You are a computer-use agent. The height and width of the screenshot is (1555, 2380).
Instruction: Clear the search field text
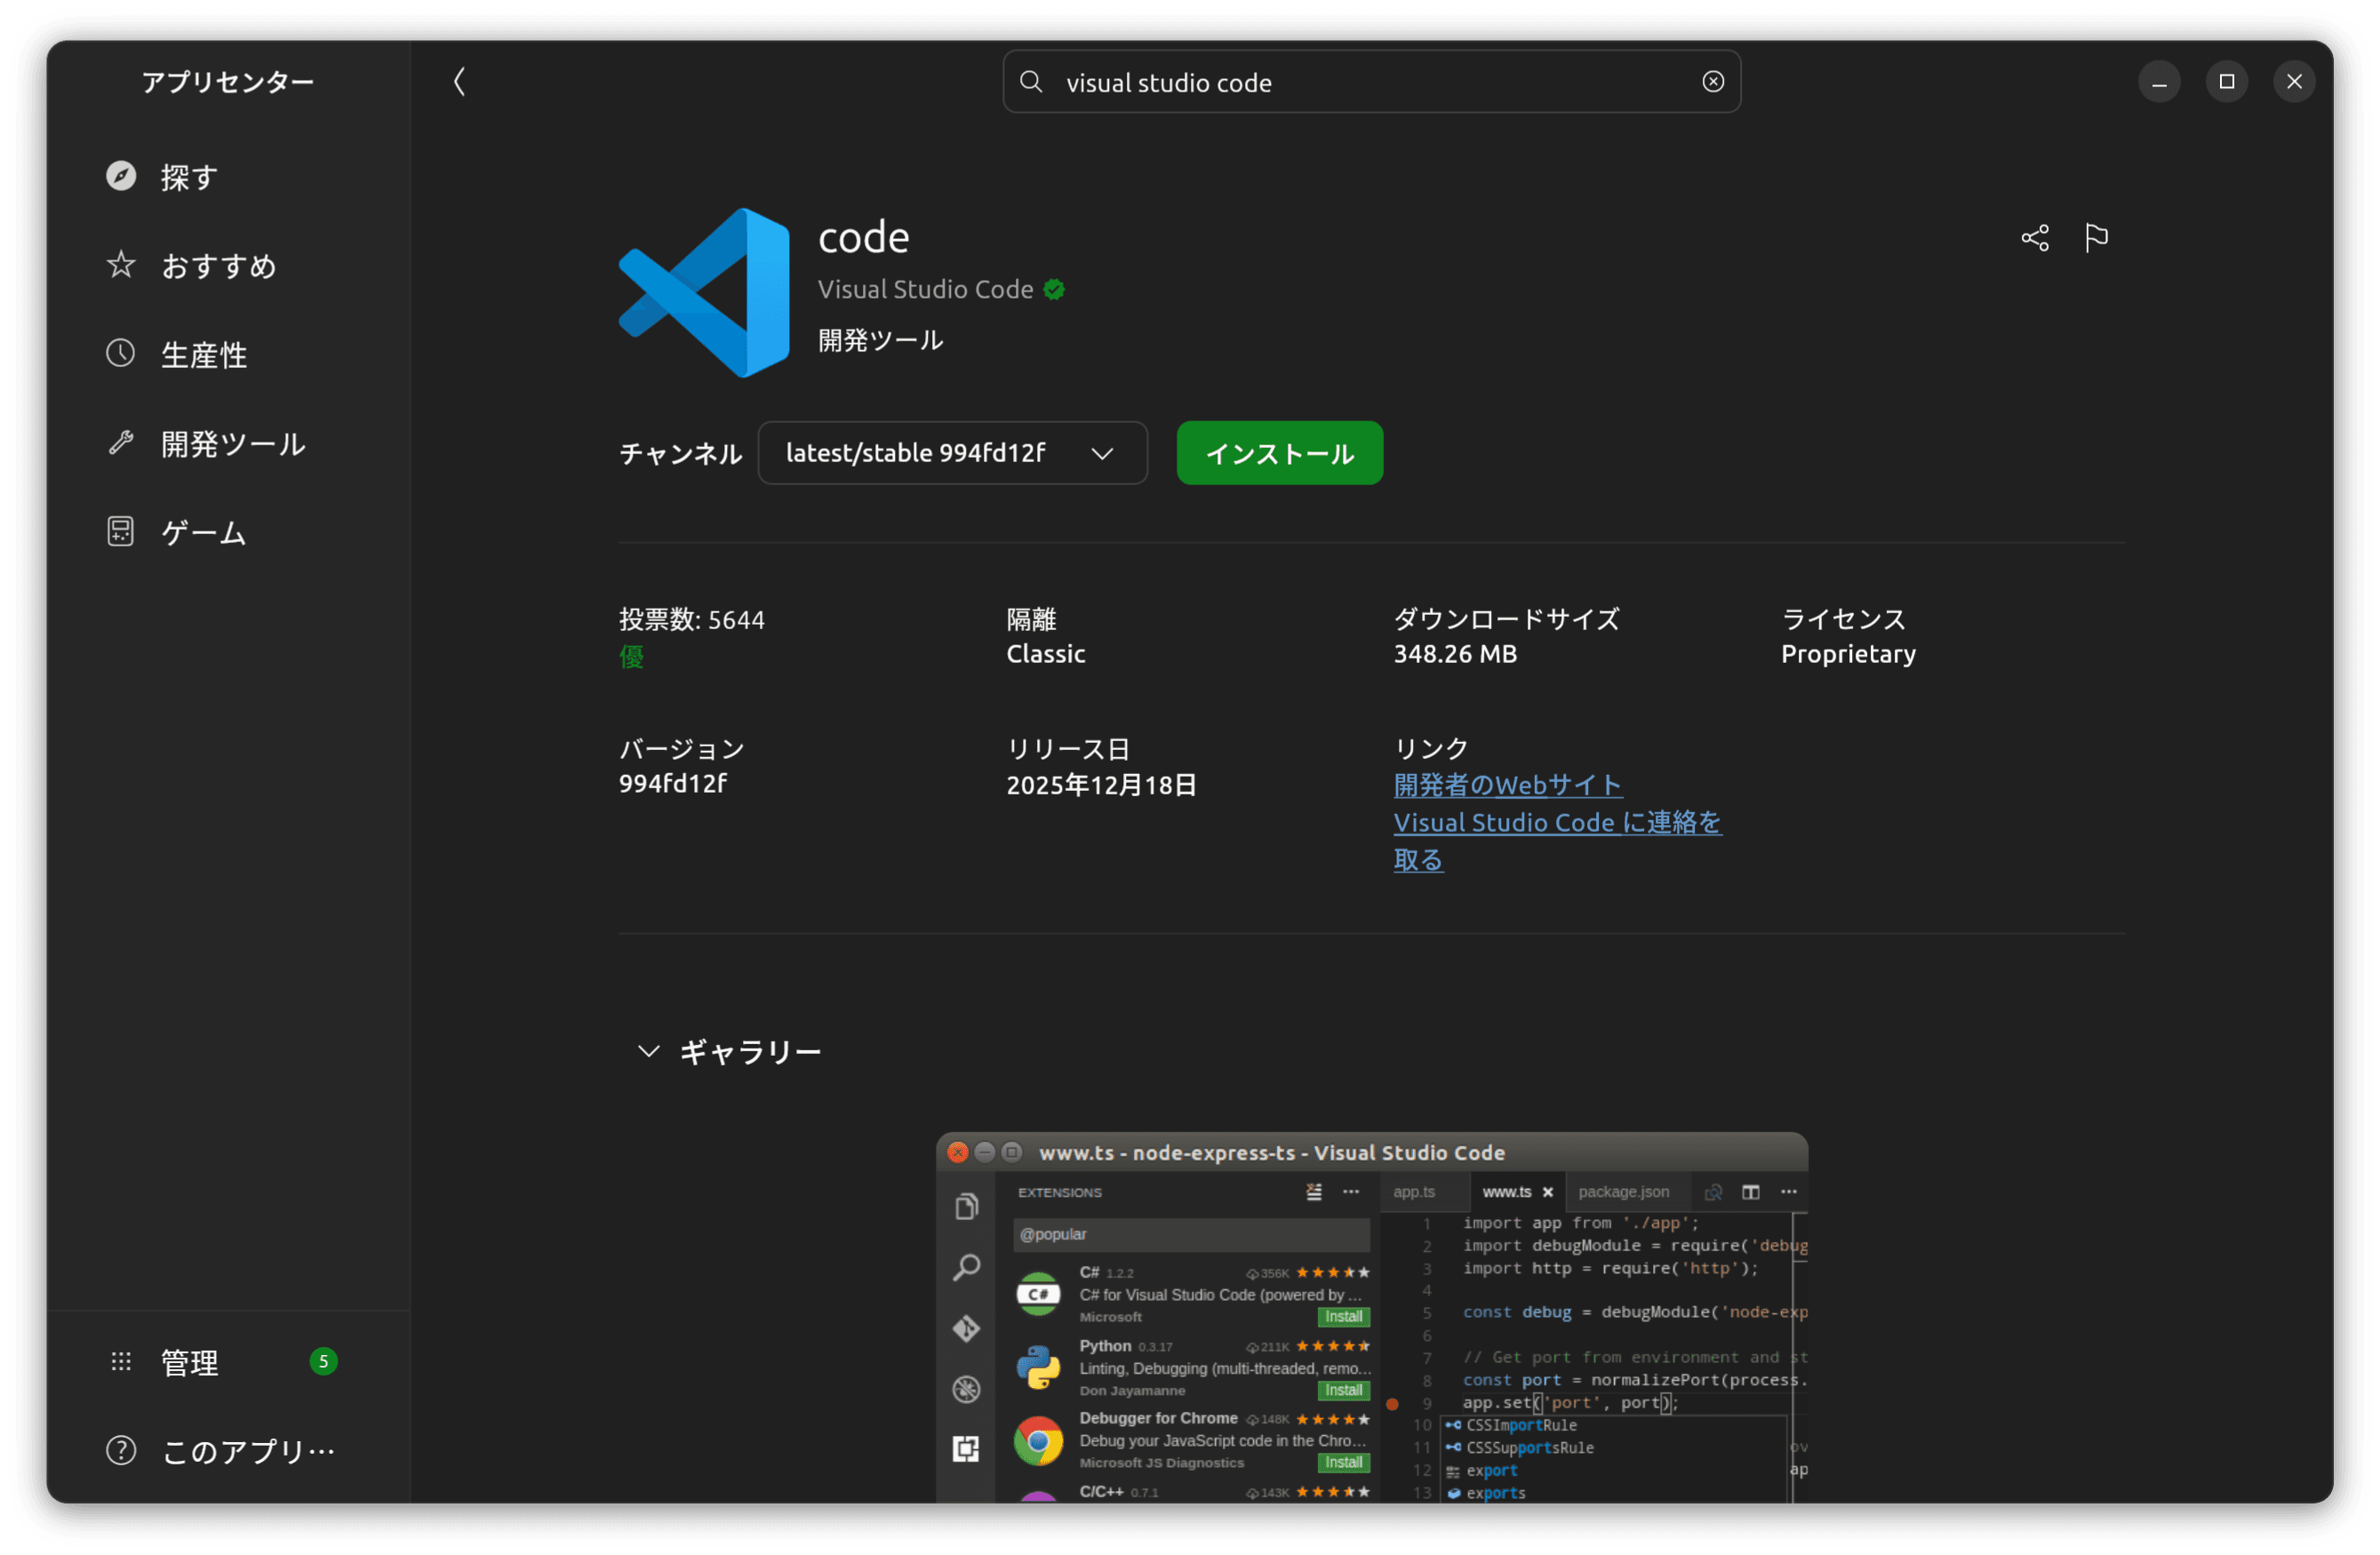(1712, 82)
